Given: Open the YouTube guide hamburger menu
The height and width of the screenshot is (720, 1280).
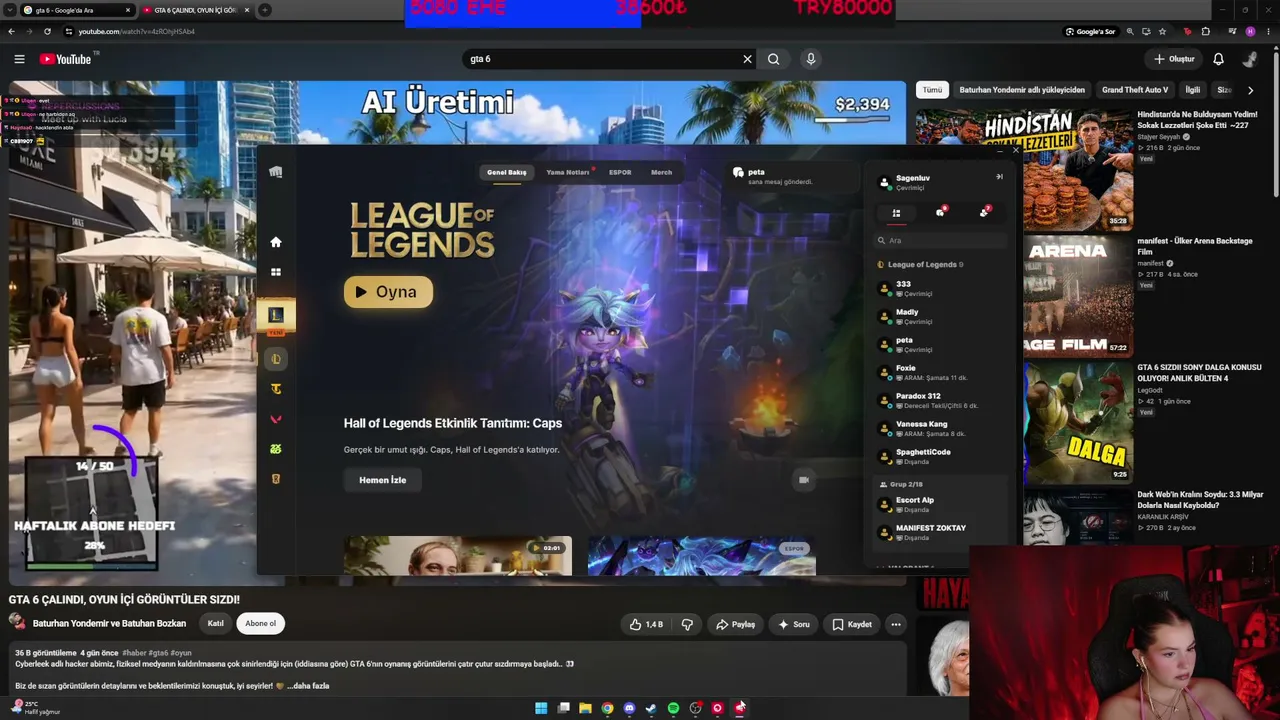Looking at the screenshot, I should (x=19, y=59).
